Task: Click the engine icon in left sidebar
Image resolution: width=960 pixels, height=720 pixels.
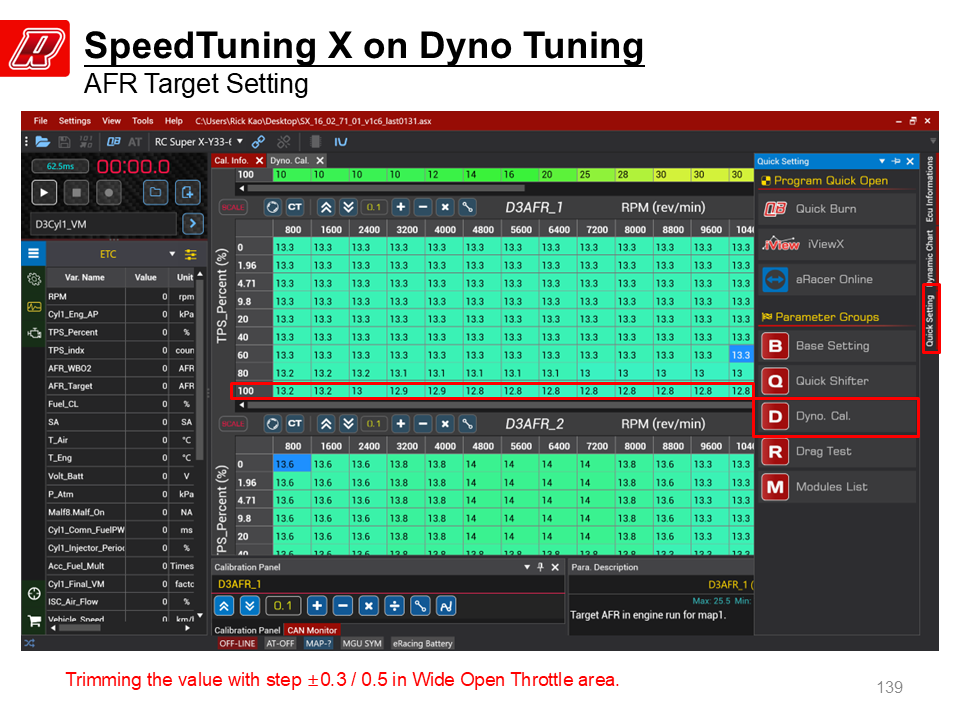Action: point(34,333)
